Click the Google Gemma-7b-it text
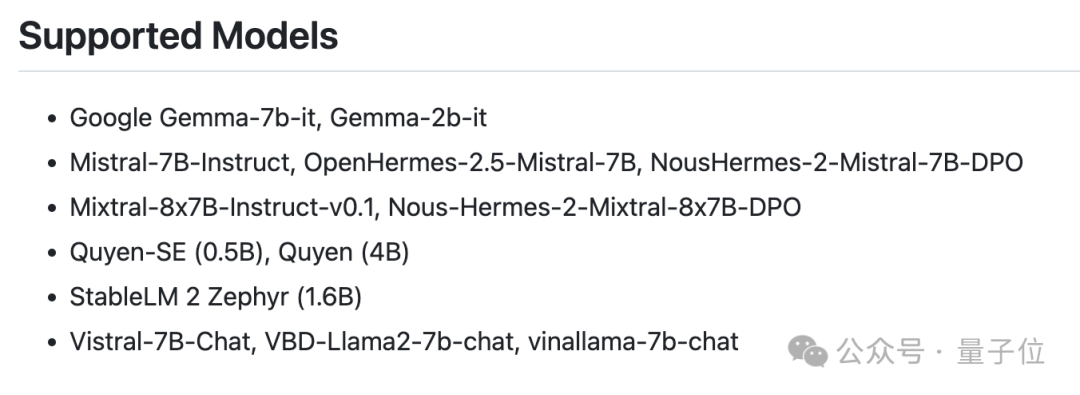1080x395 pixels. (x=193, y=118)
